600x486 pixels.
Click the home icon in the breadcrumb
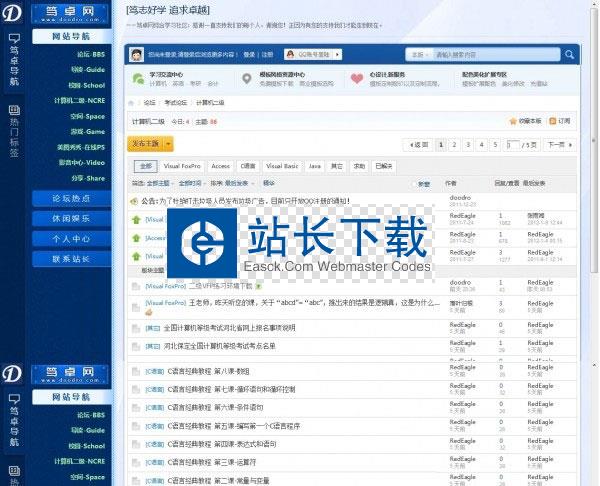pos(133,102)
